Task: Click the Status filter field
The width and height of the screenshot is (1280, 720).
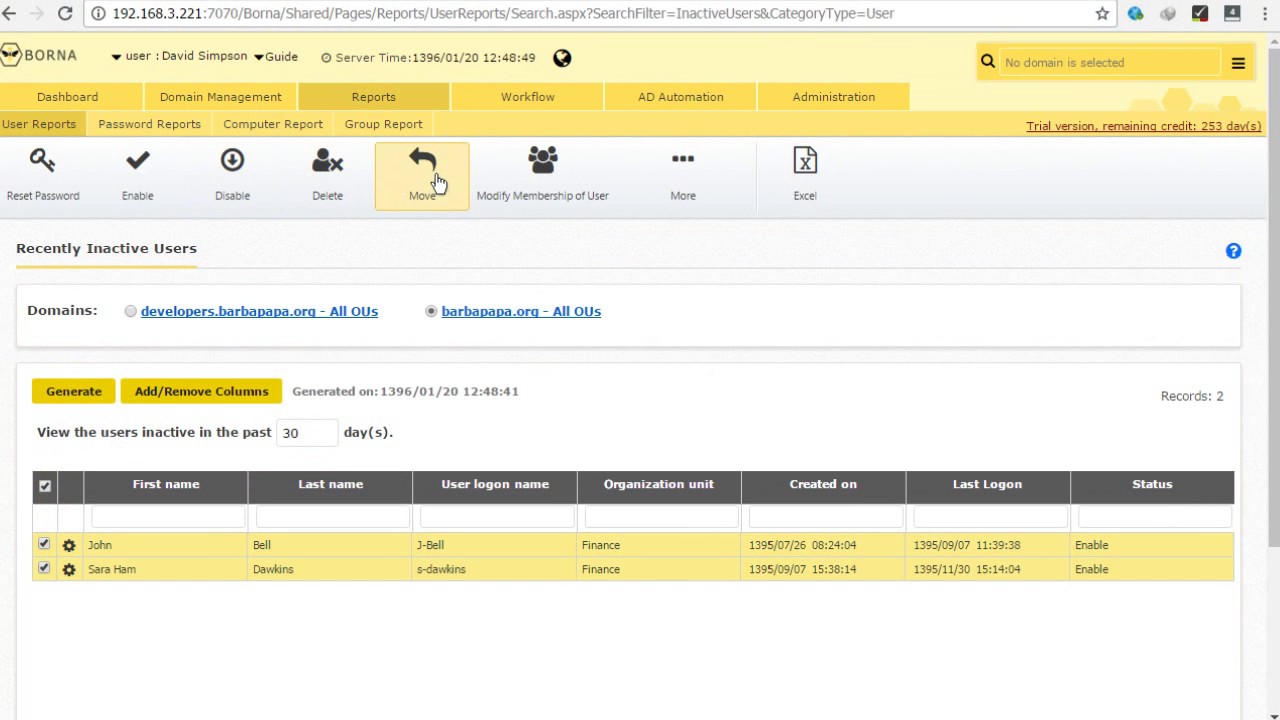Action: [x=1154, y=517]
